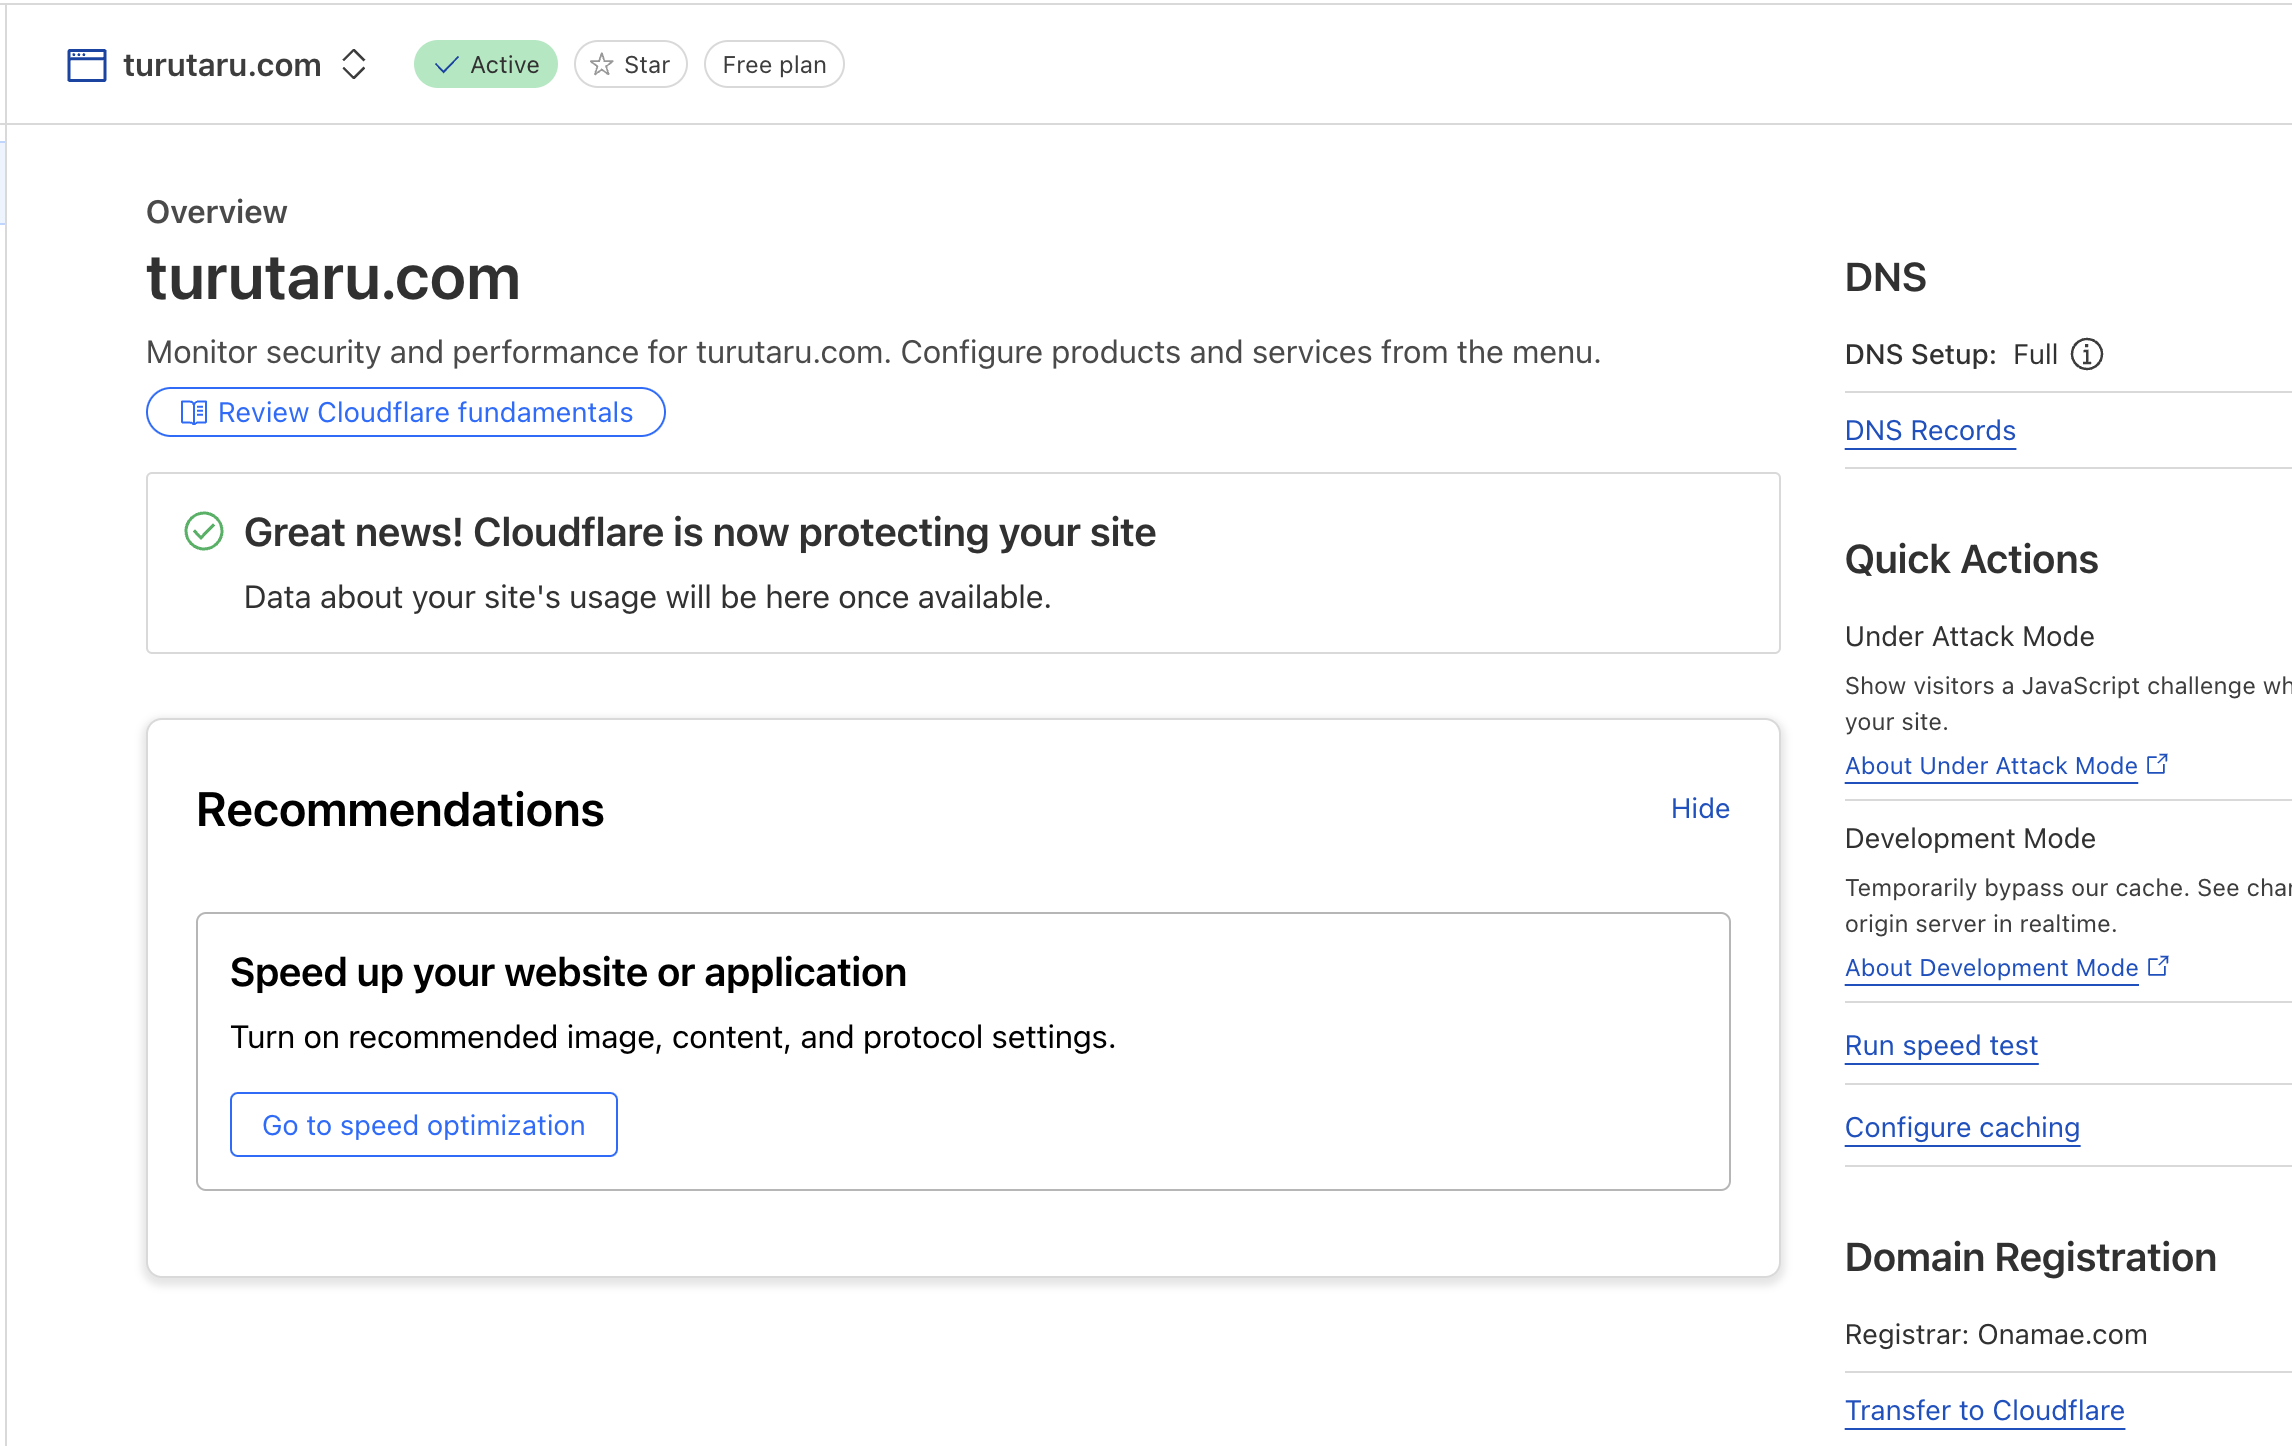Click the Overview breadcrumb text

coord(217,212)
